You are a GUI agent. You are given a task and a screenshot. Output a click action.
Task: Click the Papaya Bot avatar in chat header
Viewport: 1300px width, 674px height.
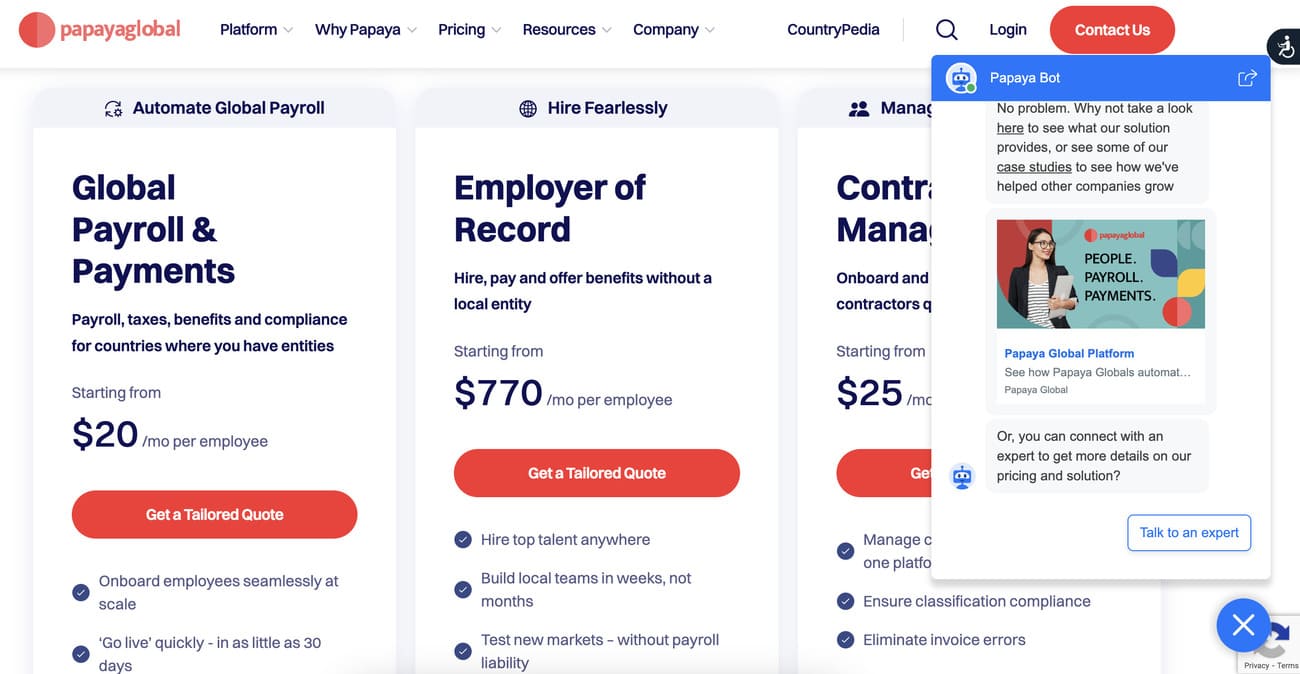coord(961,78)
